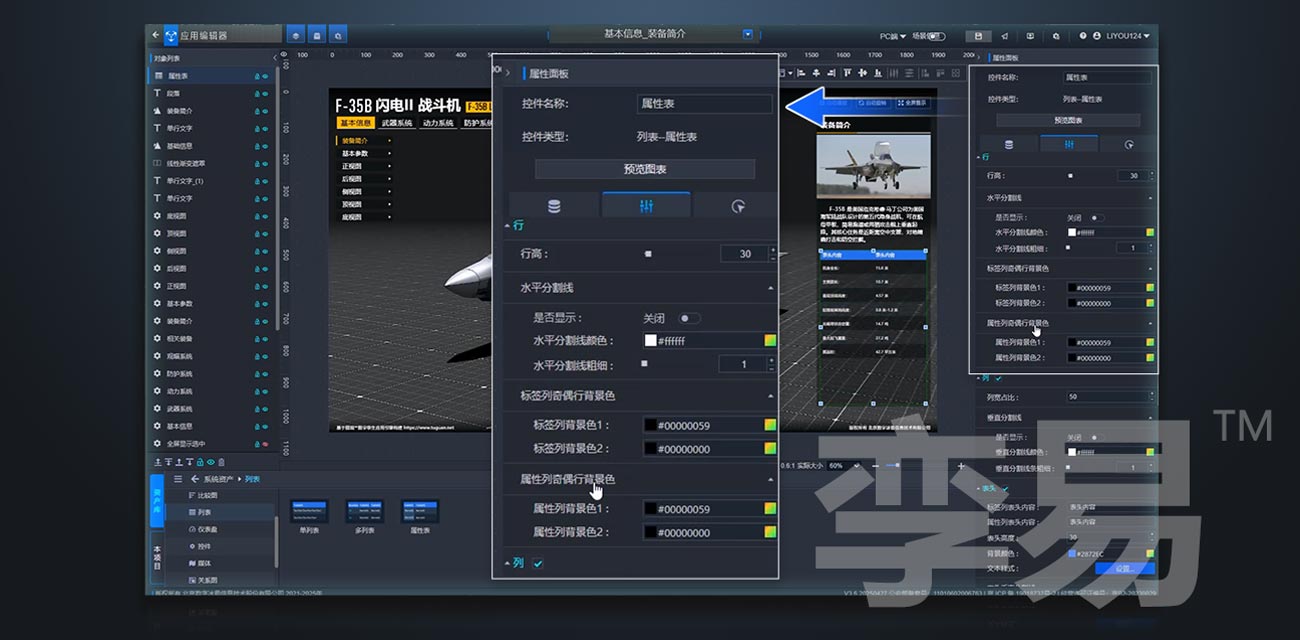Select the 属性表 thumbnail in the asset library
1300x640 pixels.
(x=420, y=513)
